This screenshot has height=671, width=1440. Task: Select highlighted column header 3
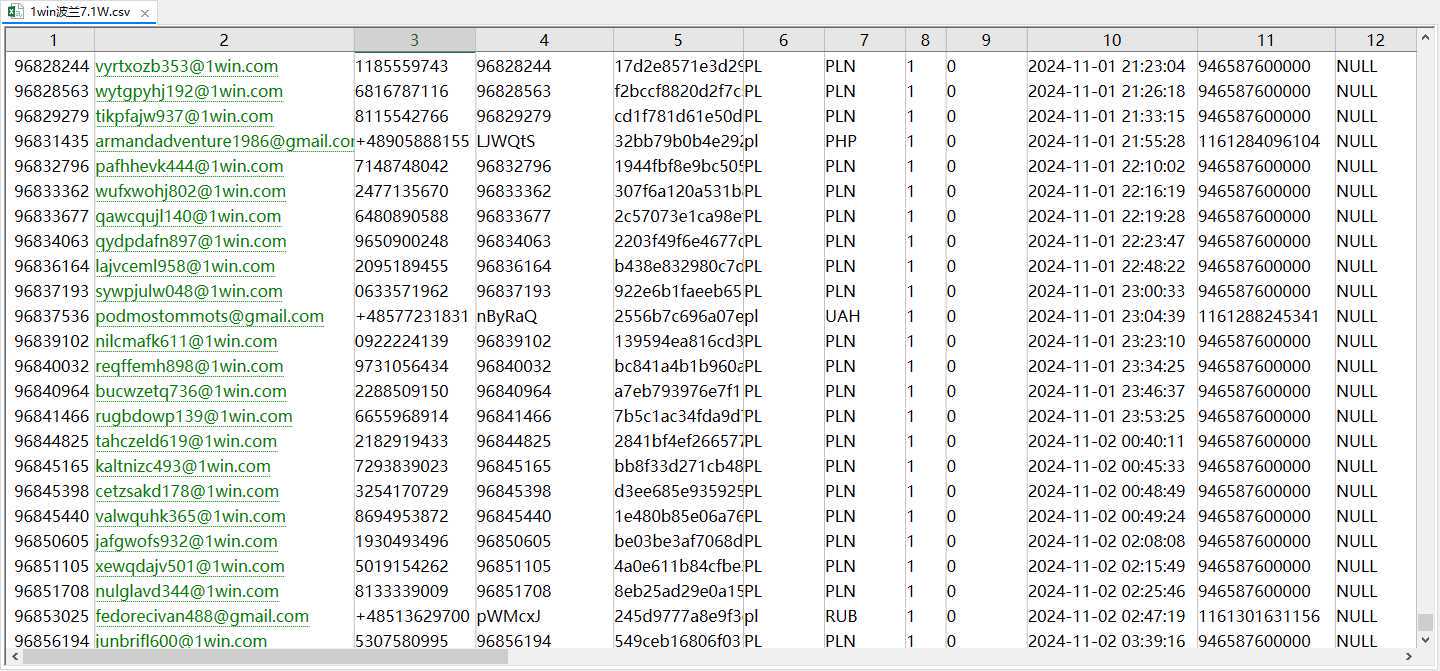tap(415, 40)
